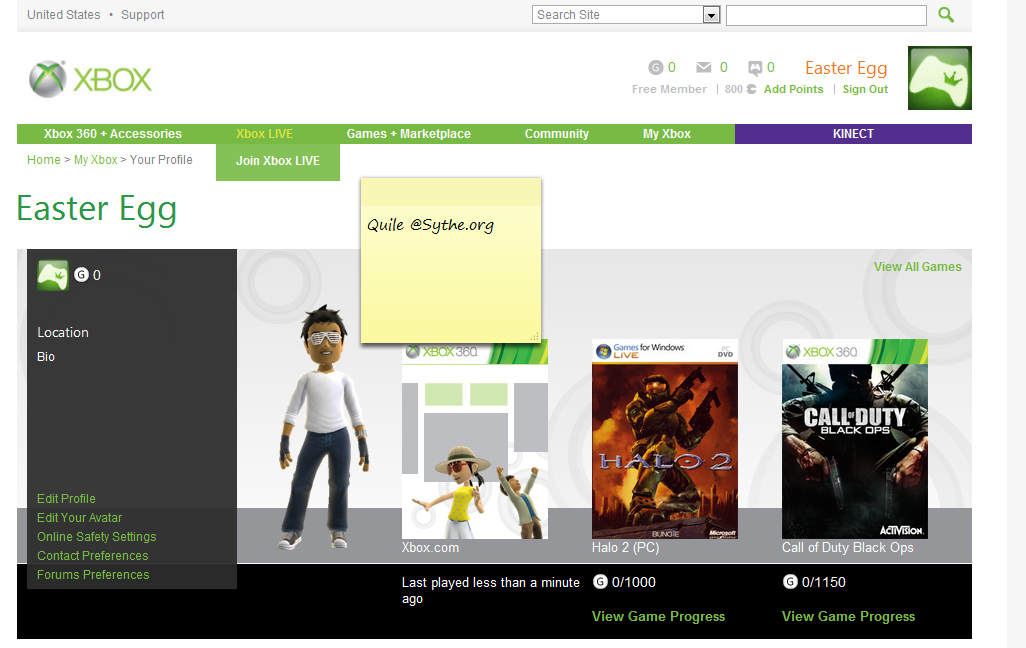Click the Easter Egg page heading
This screenshot has width=1026, height=648.
click(x=97, y=209)
